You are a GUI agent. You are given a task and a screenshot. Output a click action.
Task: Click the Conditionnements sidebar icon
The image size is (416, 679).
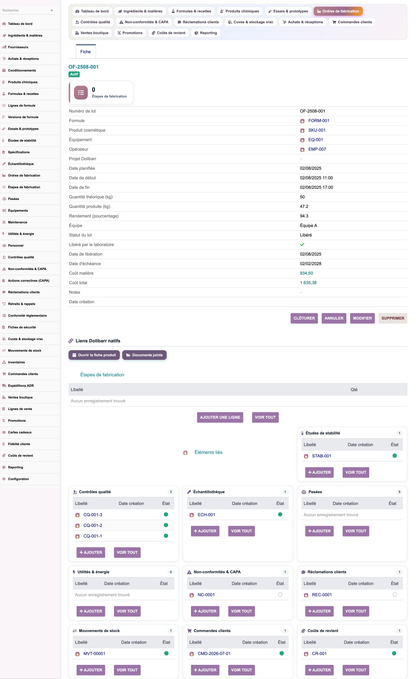(4, 71)
